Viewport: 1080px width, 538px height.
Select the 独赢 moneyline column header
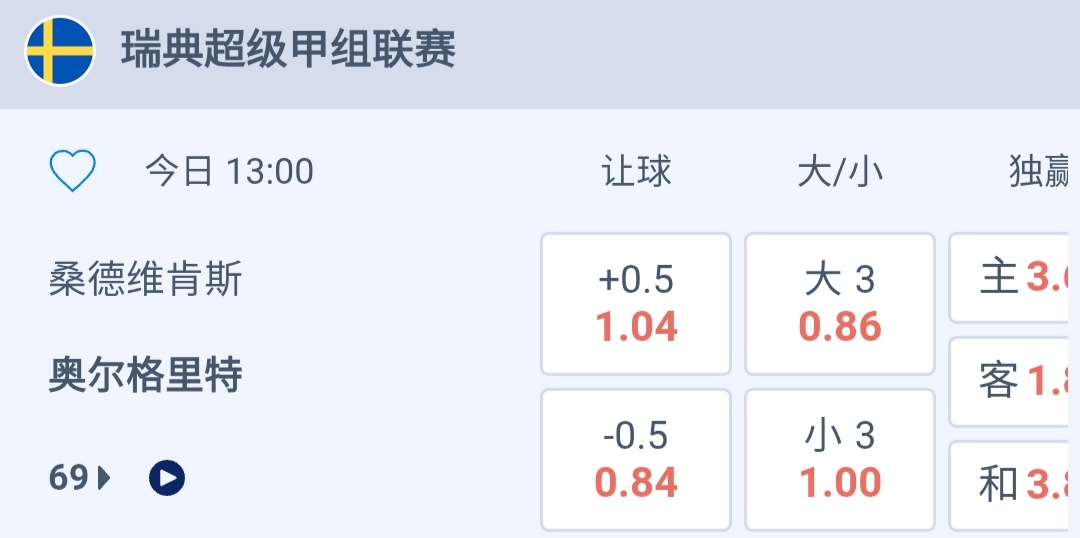[1042, 172]
